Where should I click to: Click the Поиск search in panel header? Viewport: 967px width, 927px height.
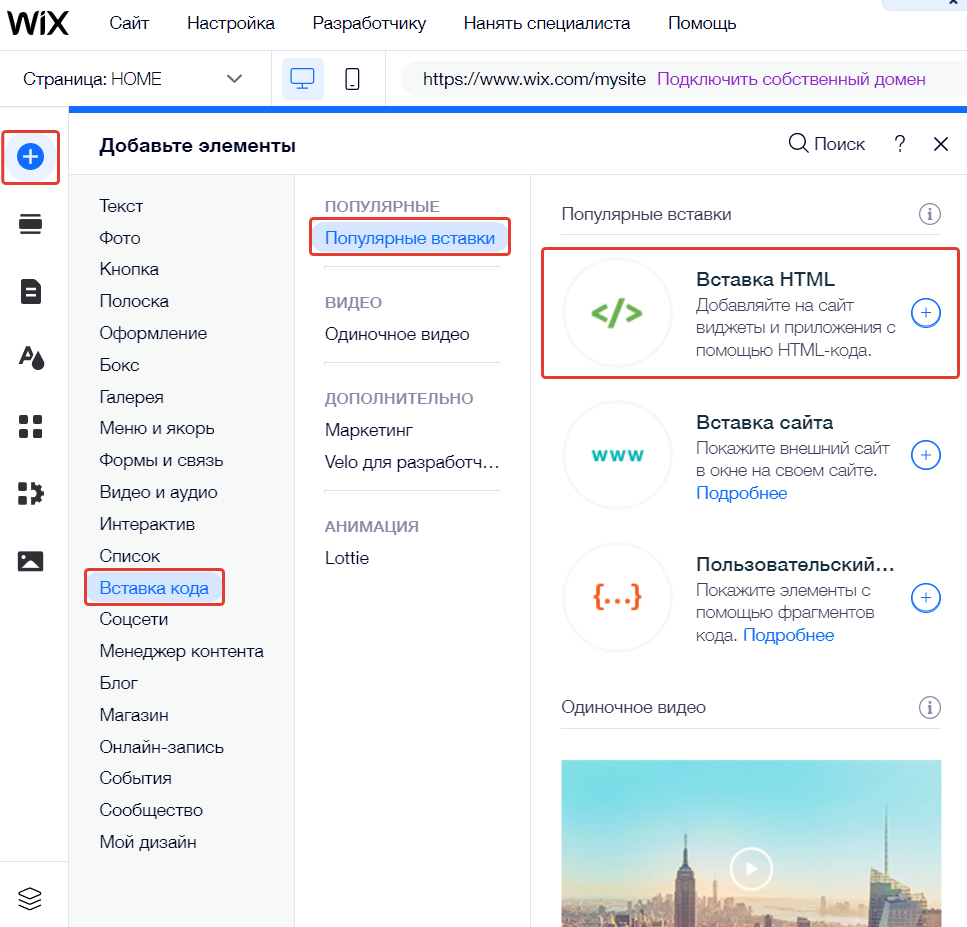click(x=826, y=144)
